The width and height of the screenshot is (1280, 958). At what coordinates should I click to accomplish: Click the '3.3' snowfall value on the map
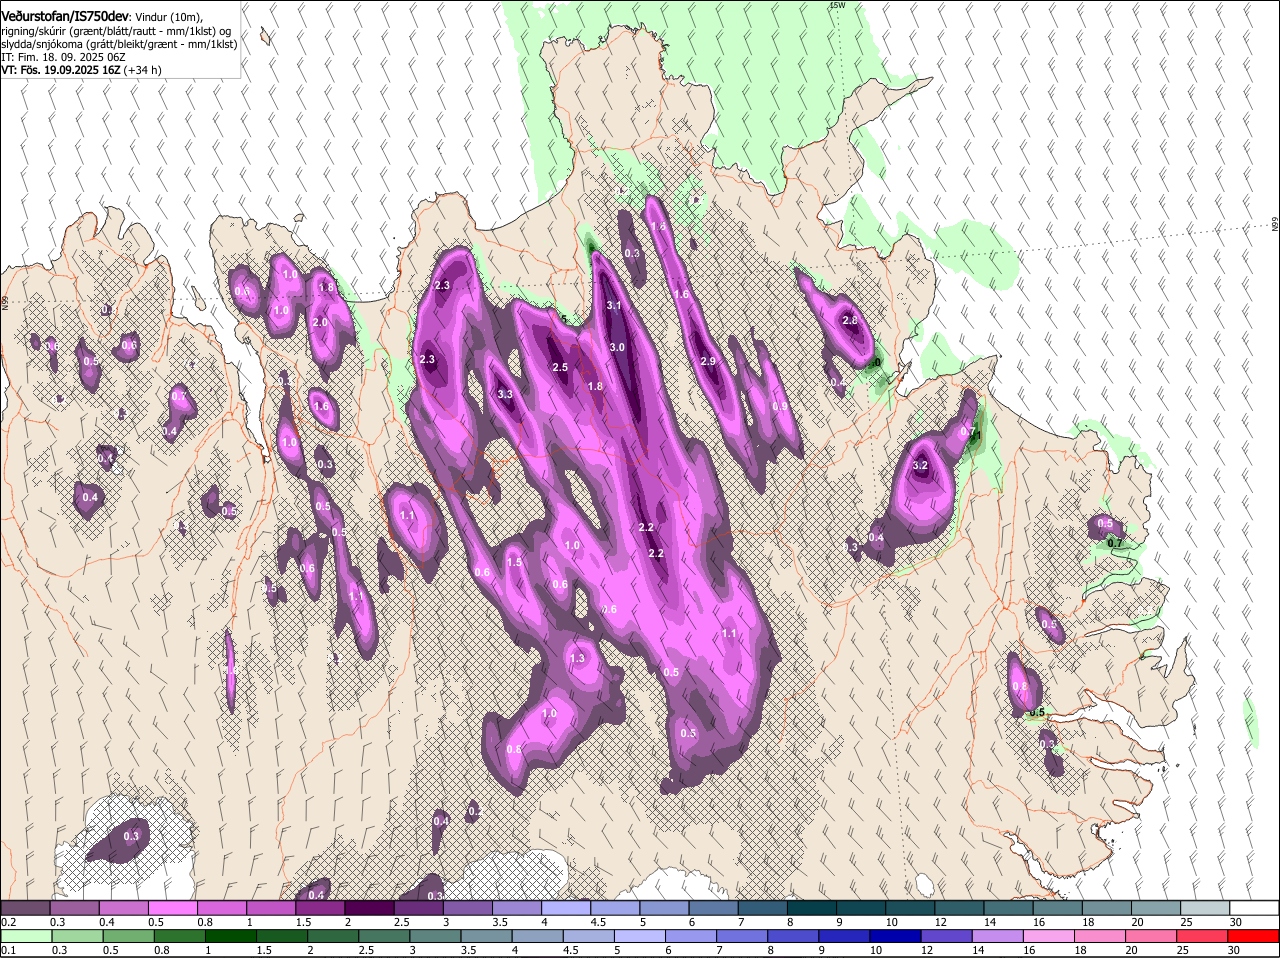505,394
